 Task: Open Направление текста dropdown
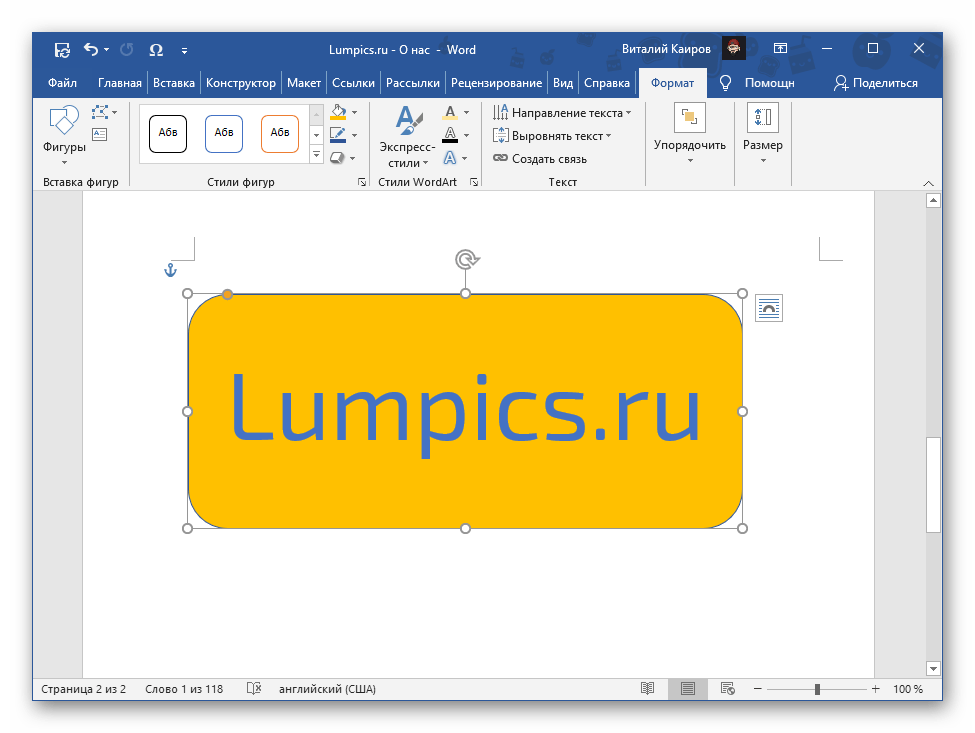(x=562, y=113)
